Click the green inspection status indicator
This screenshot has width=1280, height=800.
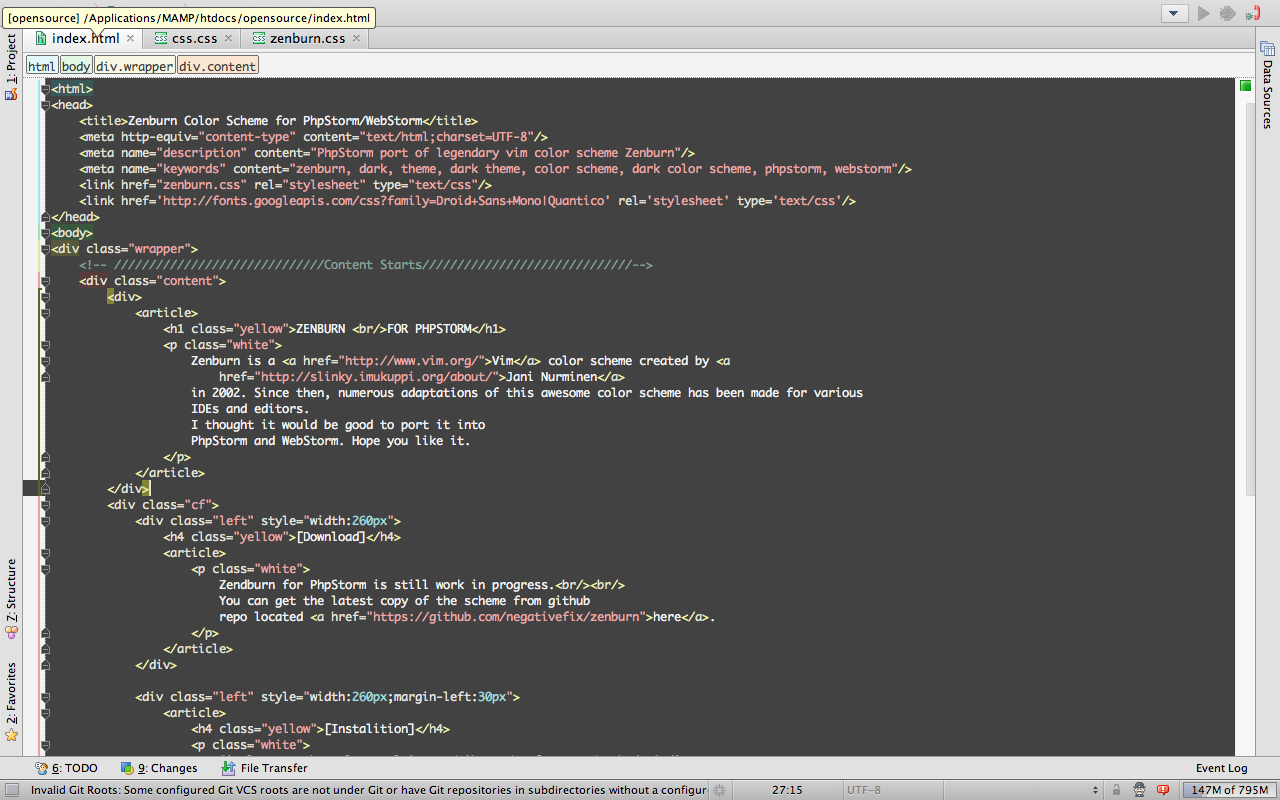[x=1245, y=86]
